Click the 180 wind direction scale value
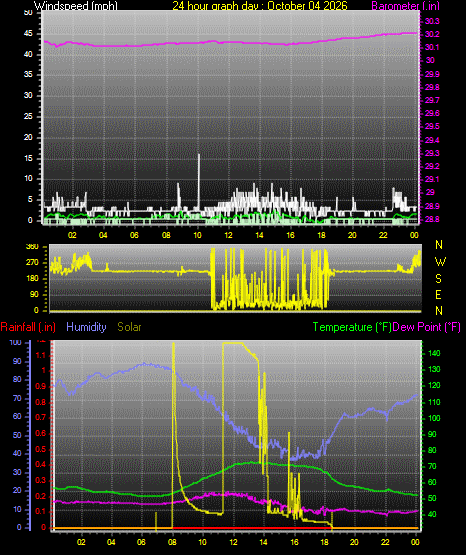This screenshot has width=466, height=555. tap(32, 279)
